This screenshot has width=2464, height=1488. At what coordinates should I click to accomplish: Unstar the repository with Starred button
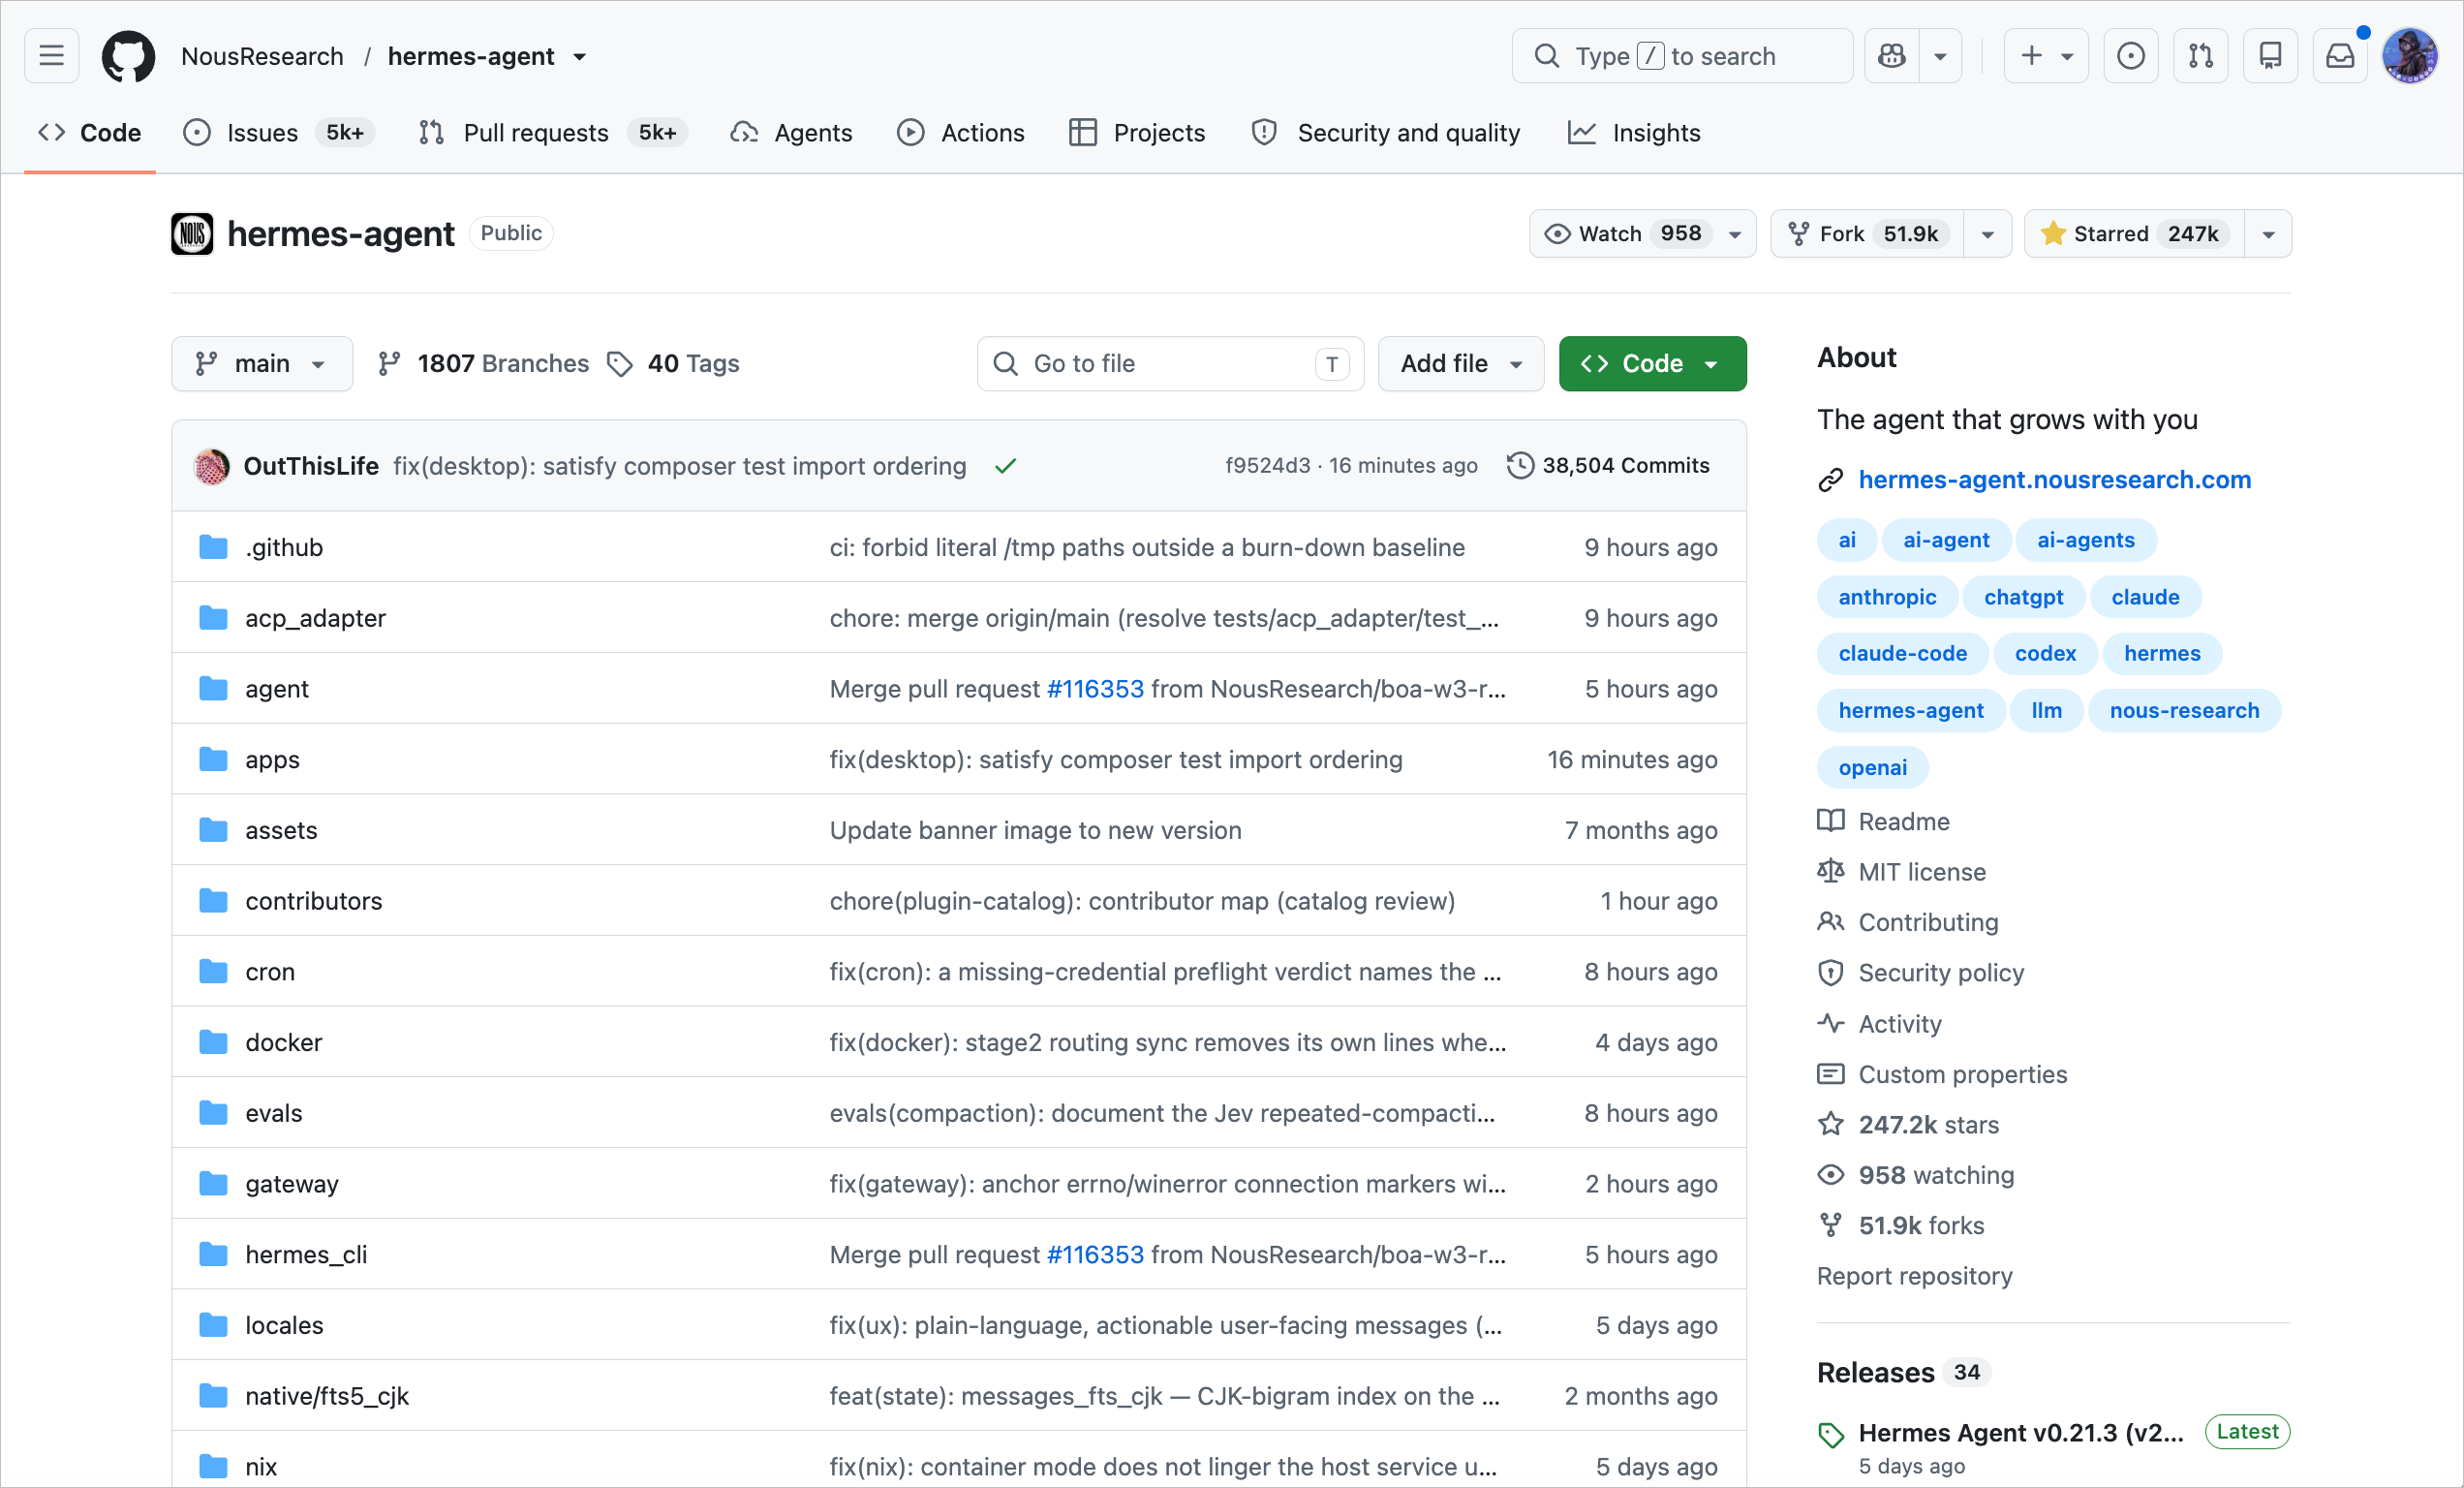[2135, 234]
